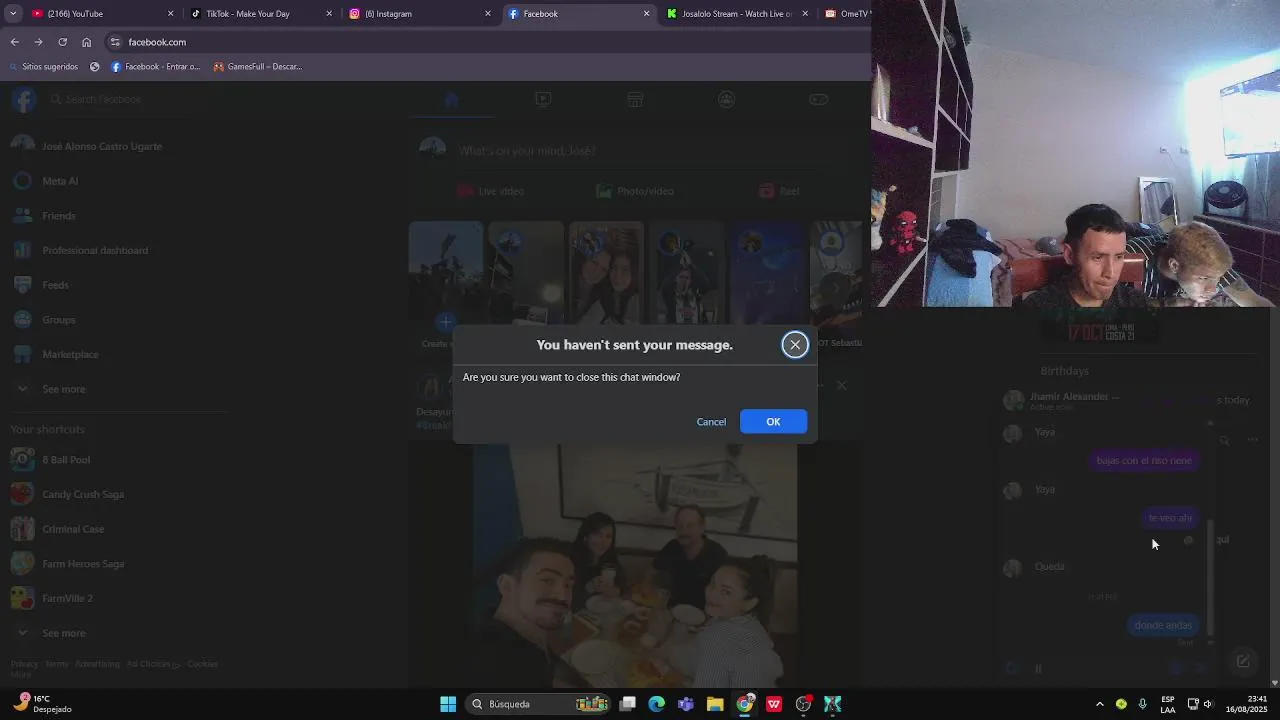This screenshot has width=1280, height=720.
Task: Open the Sitios sugeridos bookmark
Action: coord(42,67)
